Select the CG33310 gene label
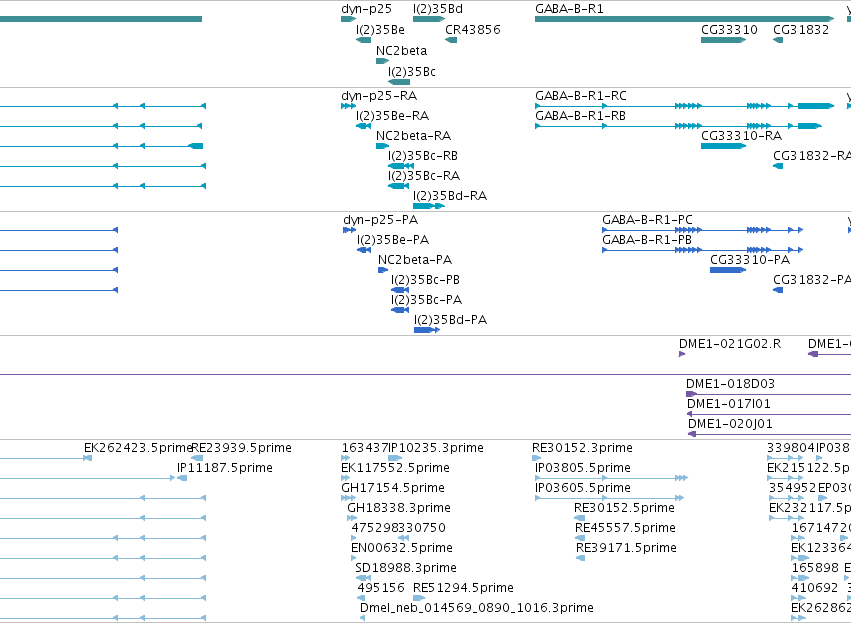Viewport: 851px width, 623px height. tap(729, 30)
